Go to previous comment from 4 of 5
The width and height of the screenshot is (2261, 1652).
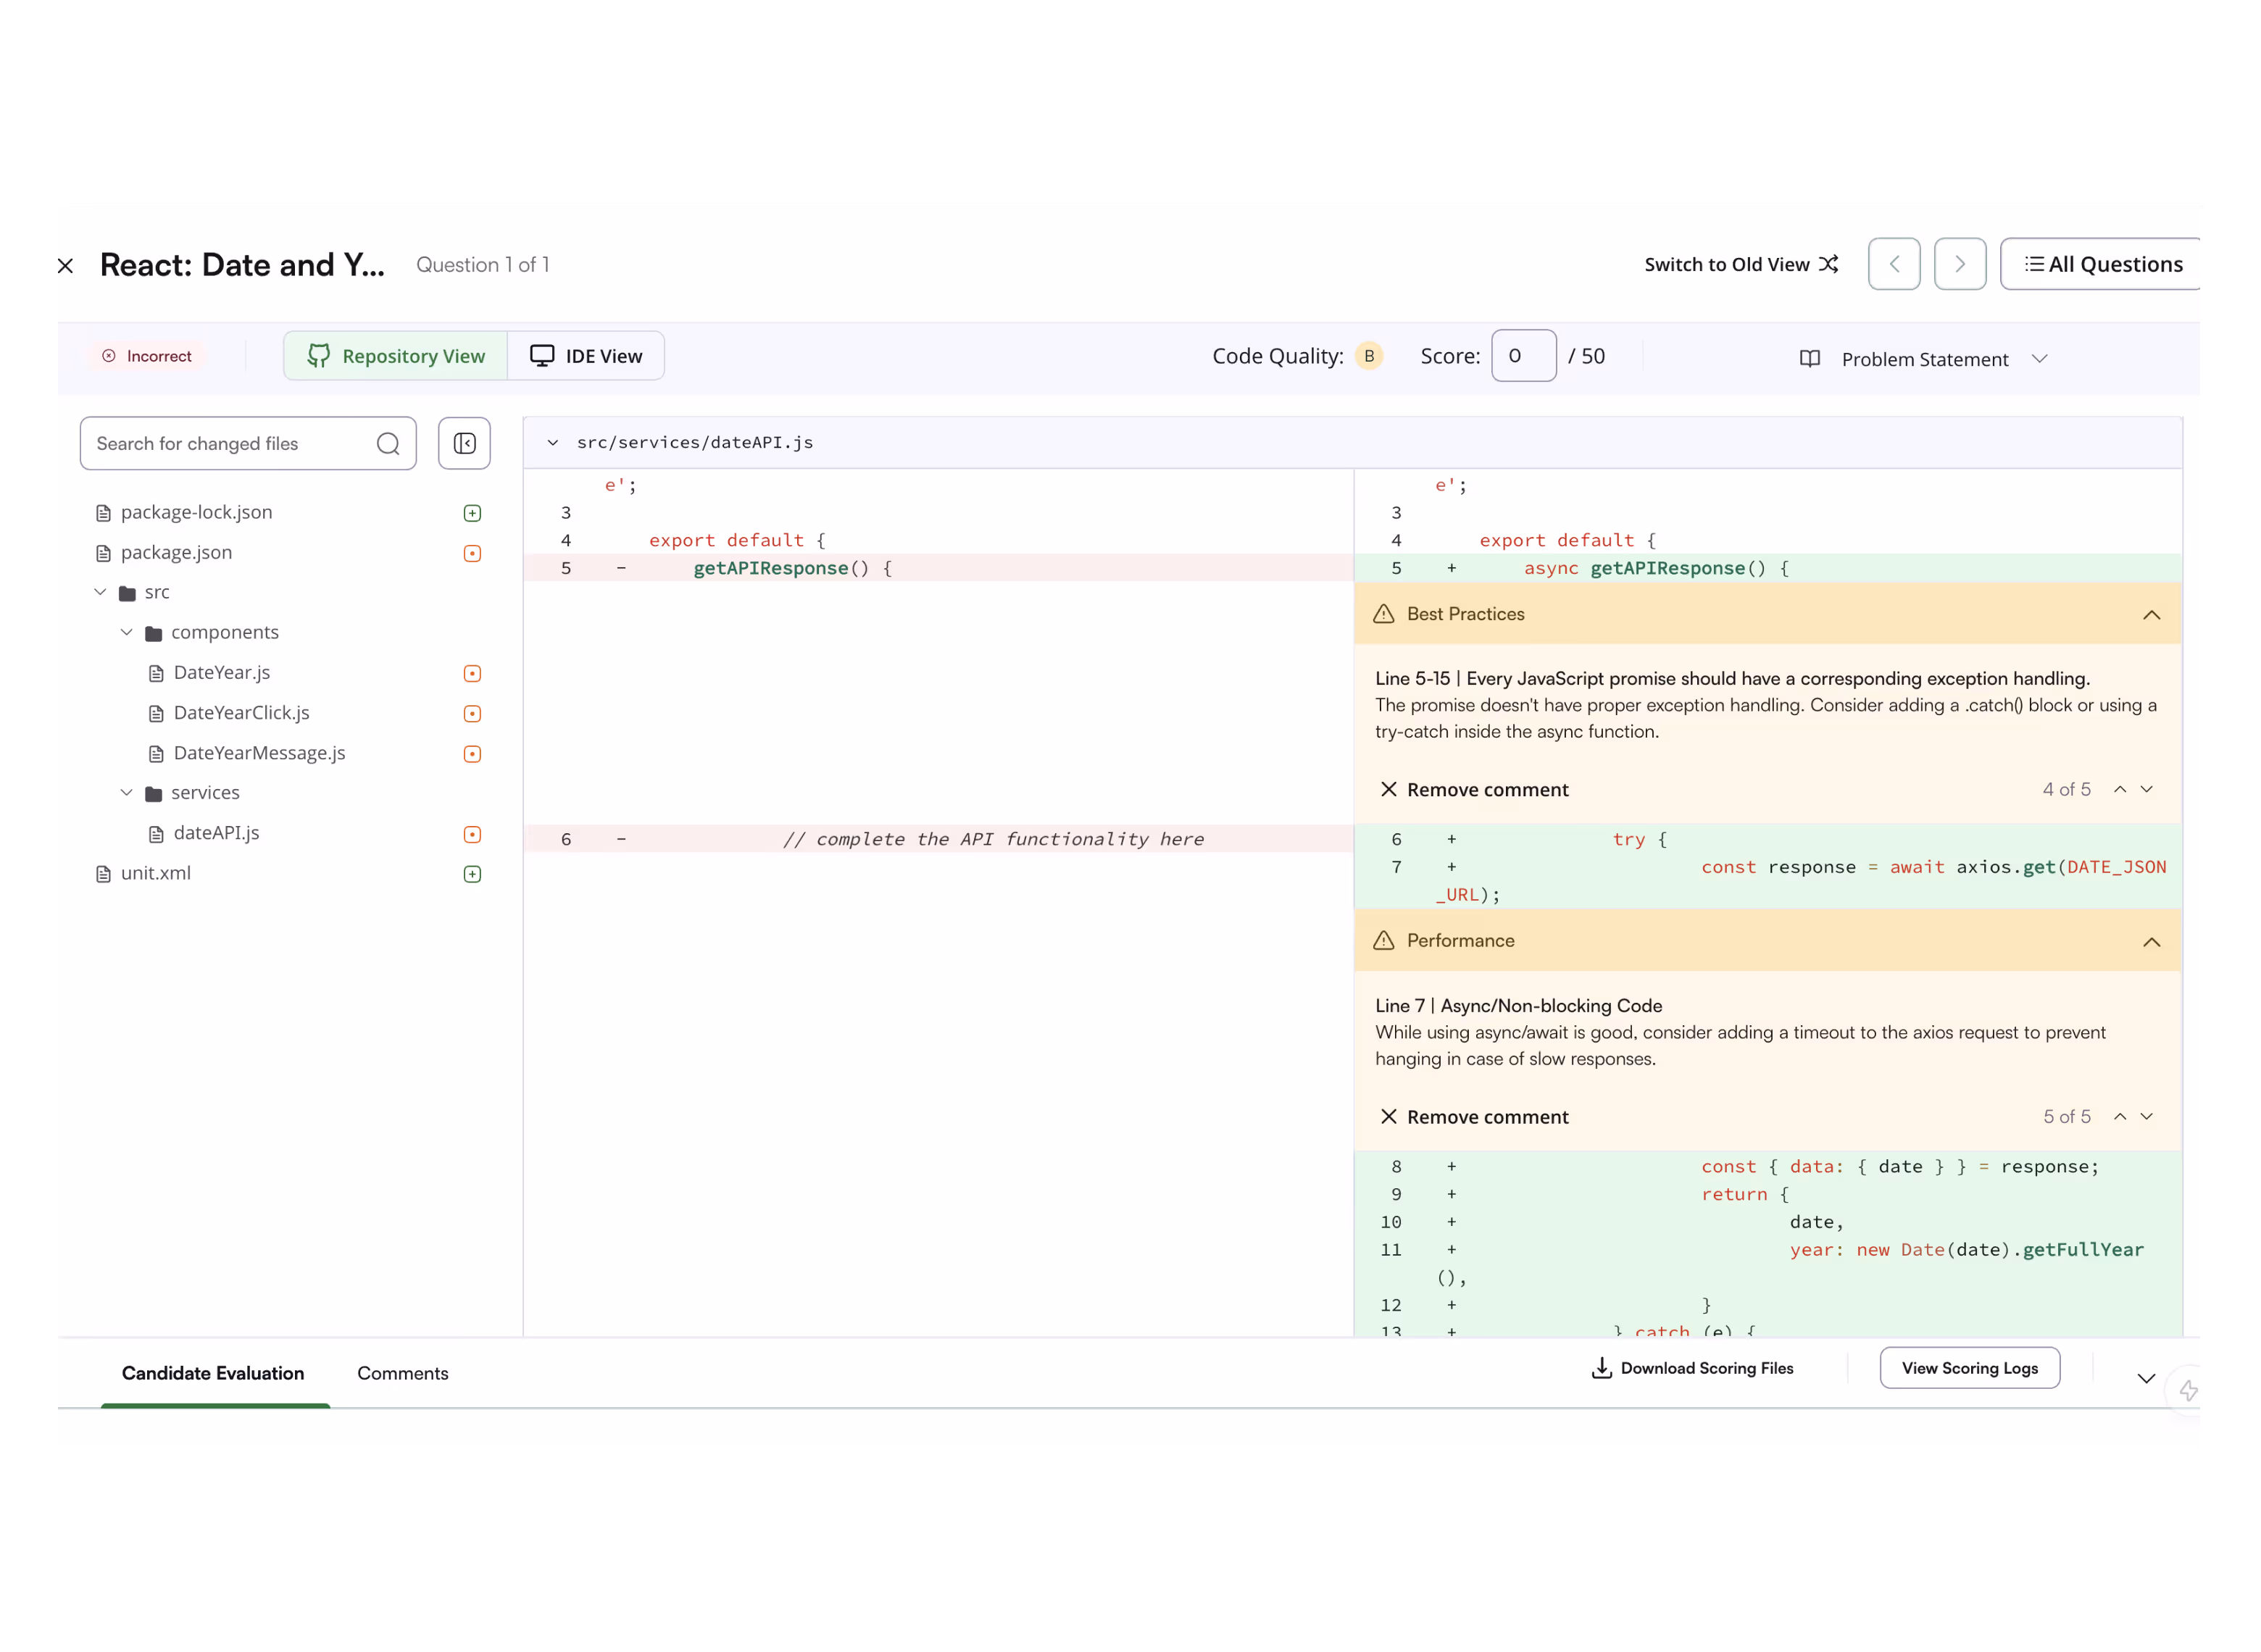[x=2119, y=789]
